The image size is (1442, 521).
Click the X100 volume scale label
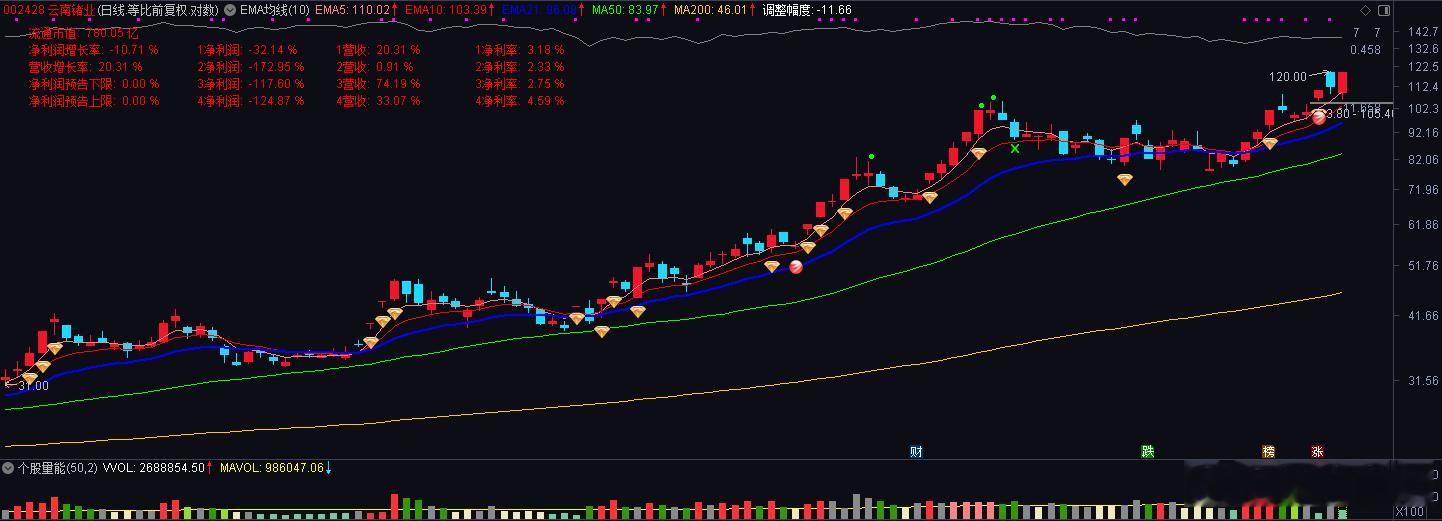pyautogui.click(x=1408, y=511)
